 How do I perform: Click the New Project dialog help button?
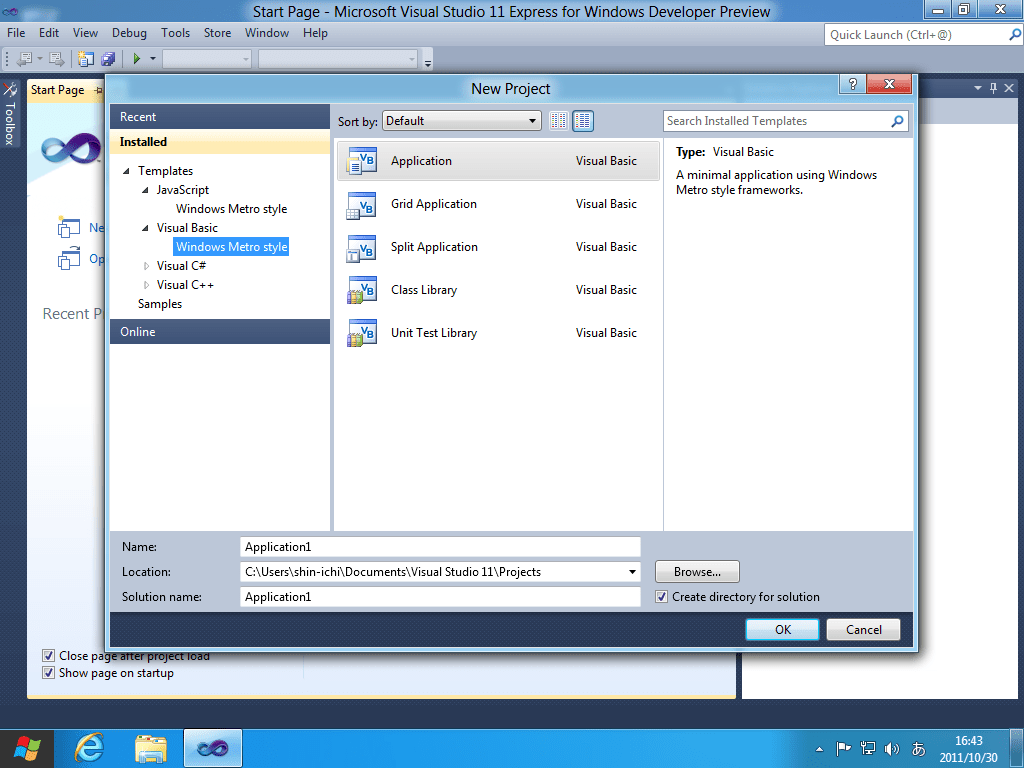pos(852,84)
